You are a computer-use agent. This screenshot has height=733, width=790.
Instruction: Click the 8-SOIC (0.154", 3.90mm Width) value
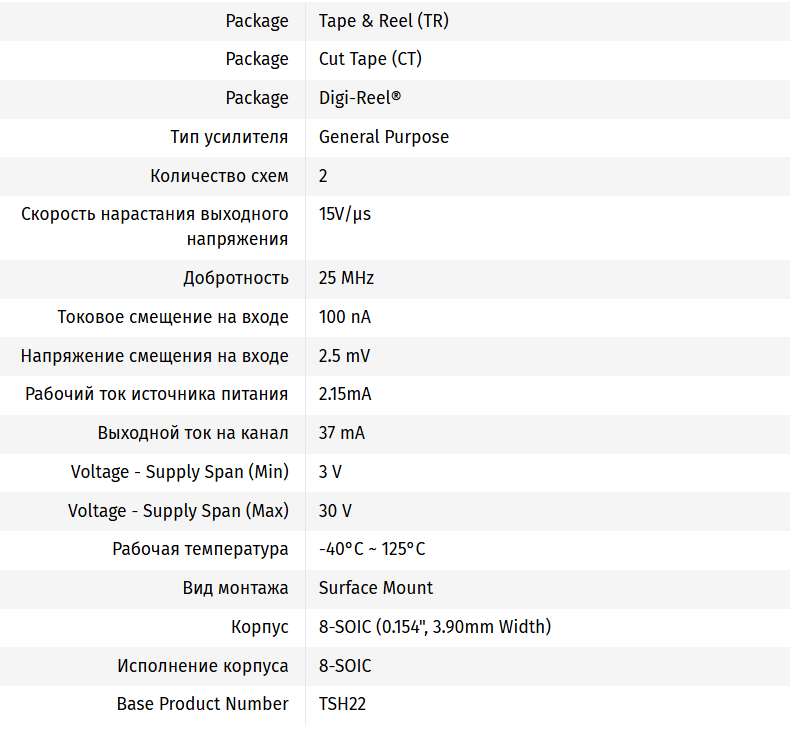[x=435, y=627]
